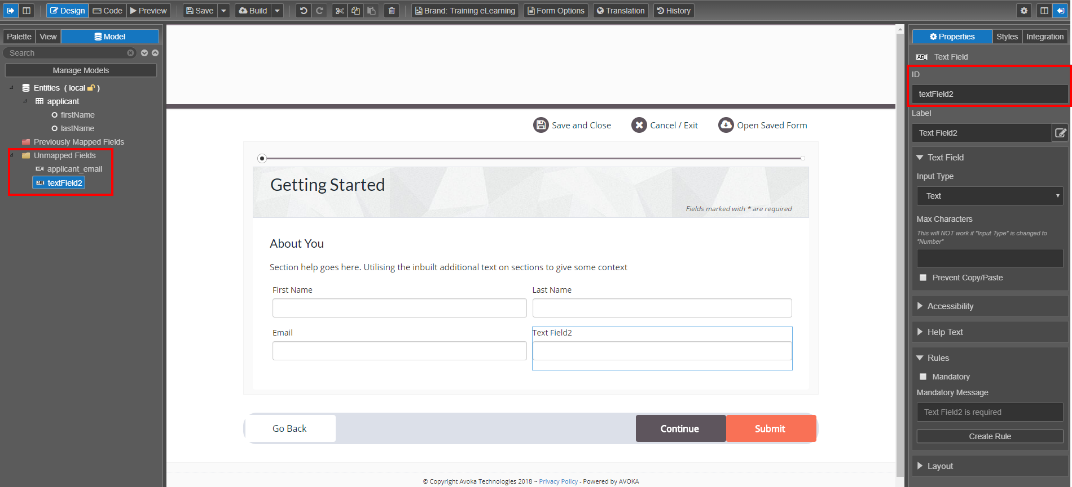1072x487 pixels.
Task: Open the Save dropdown arrow
Action: click(x=224, y=10)
